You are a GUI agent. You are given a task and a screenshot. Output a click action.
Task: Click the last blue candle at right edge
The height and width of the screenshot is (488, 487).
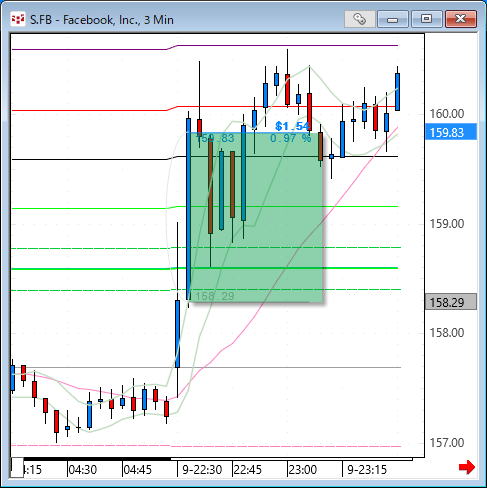[x=397, y=92]
